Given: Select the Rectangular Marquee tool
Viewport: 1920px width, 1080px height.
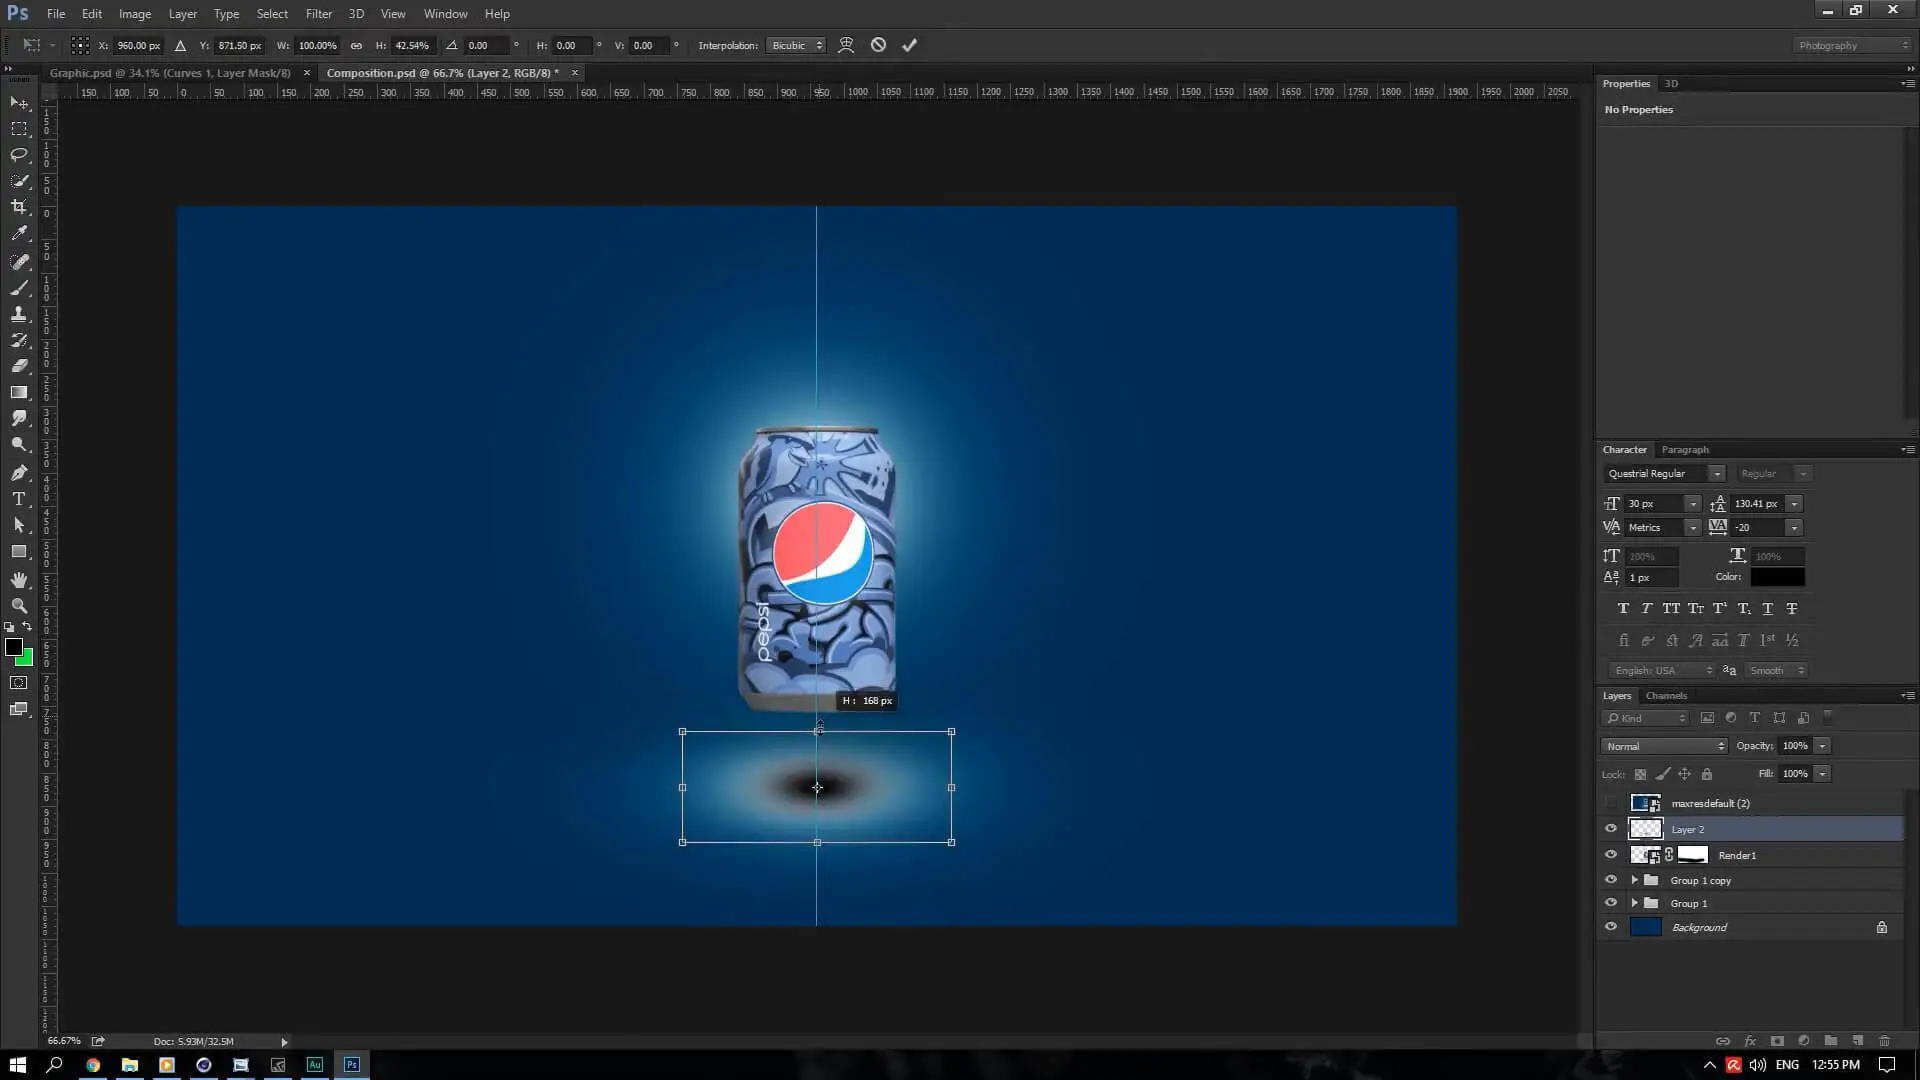Looking at the screenshot, I should pos(19,129).
